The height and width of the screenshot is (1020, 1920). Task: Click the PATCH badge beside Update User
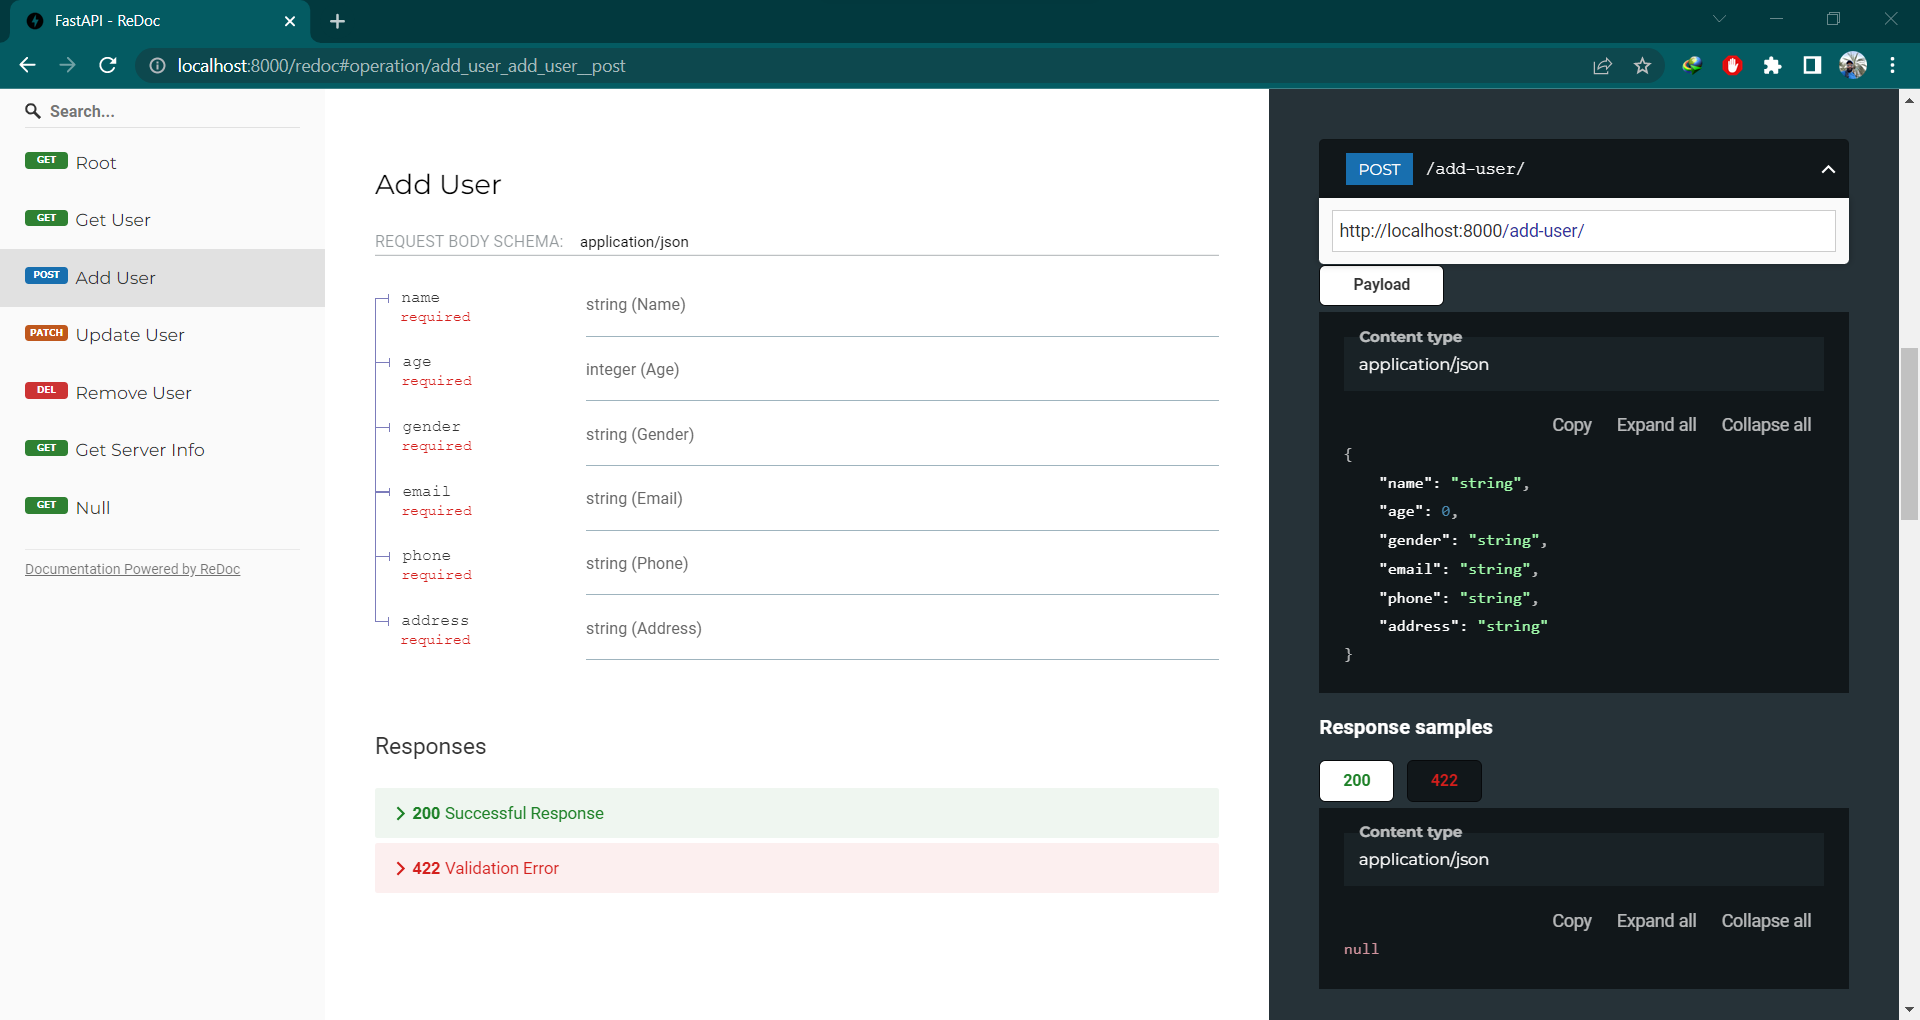click(x=45, y=333)
